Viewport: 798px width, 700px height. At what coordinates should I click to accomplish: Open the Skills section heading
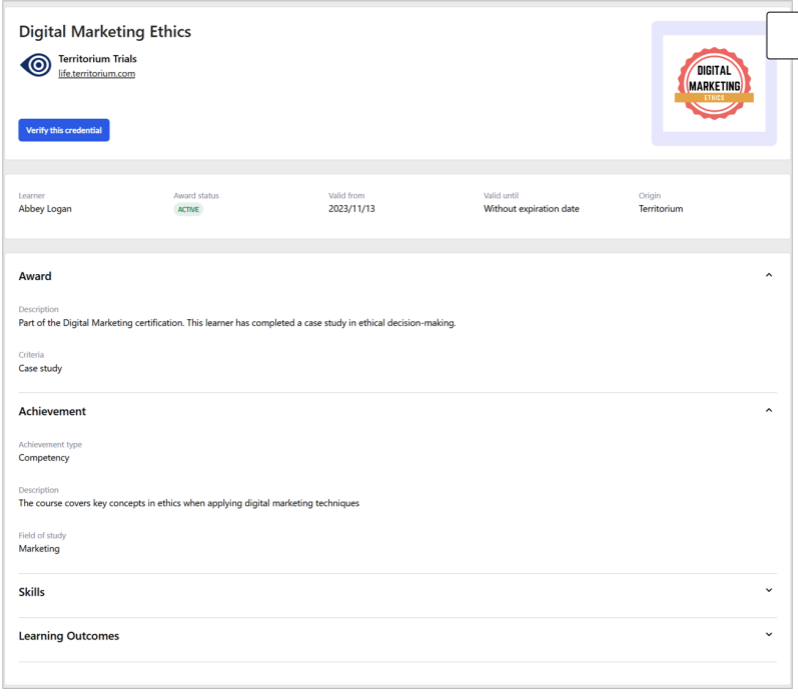[x=32, y=592]
